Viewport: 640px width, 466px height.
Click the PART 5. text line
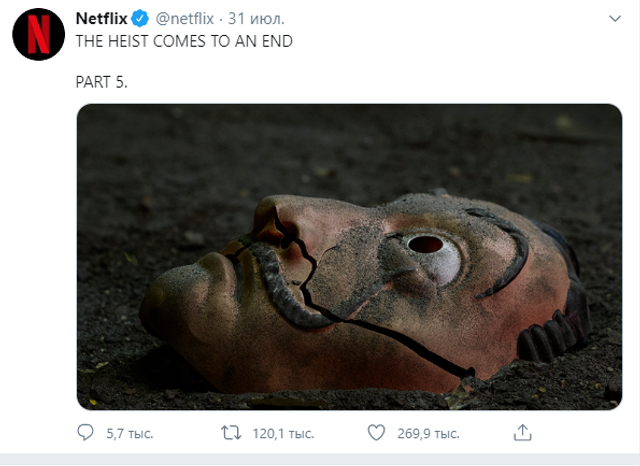101,81
